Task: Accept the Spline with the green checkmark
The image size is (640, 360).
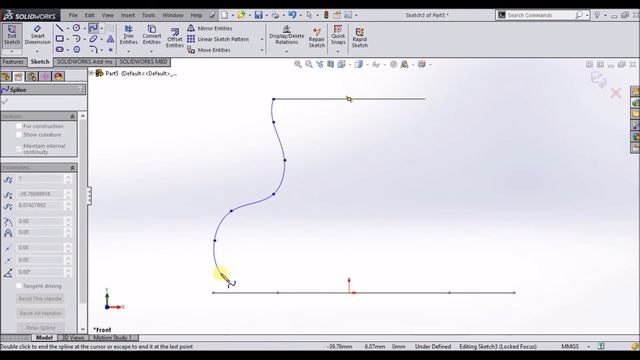Action: click(5, 101)
